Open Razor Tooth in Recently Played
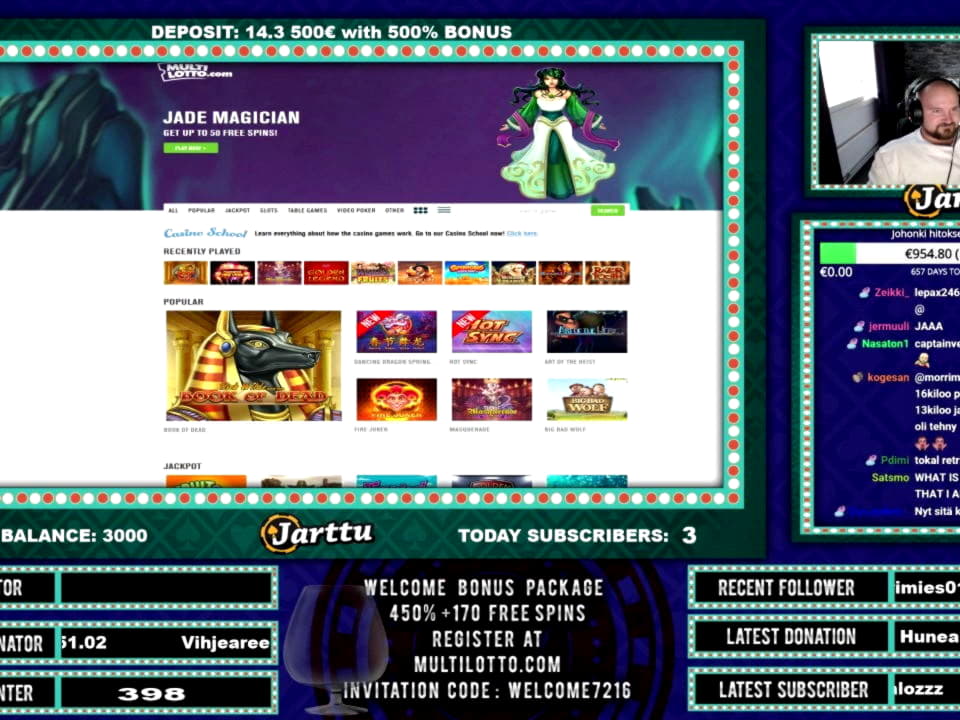This screenshot has width=960, height=720. click(607, 273)
